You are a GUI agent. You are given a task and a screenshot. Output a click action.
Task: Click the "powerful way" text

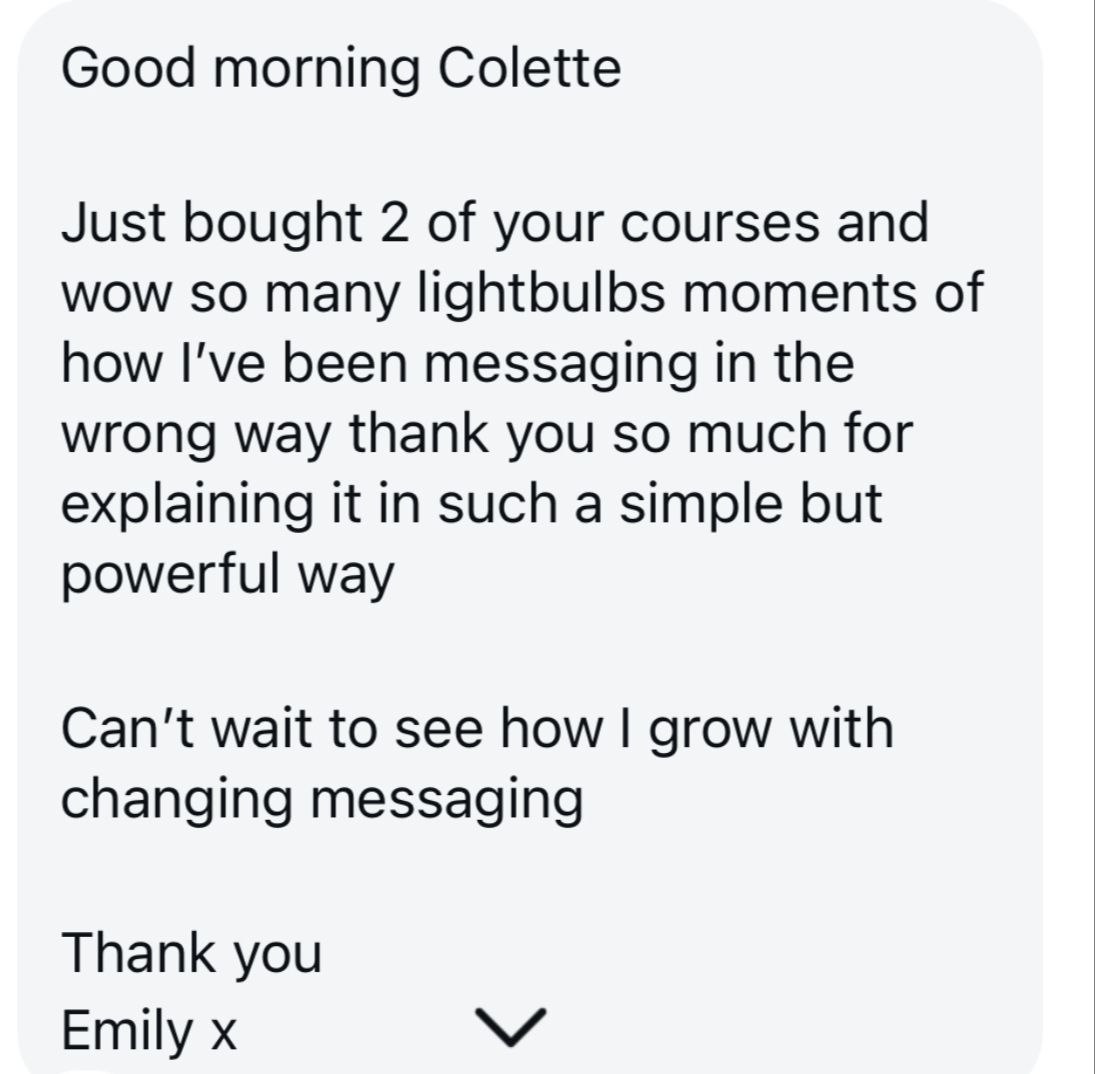click(x=228, y=576)
